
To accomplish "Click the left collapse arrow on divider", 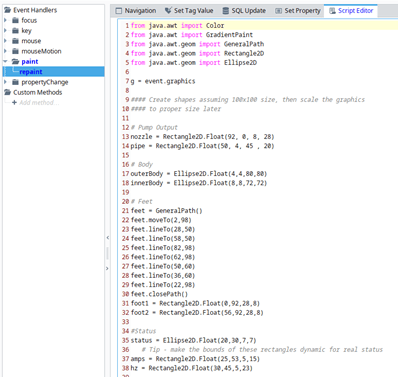I will click(107, 238).
